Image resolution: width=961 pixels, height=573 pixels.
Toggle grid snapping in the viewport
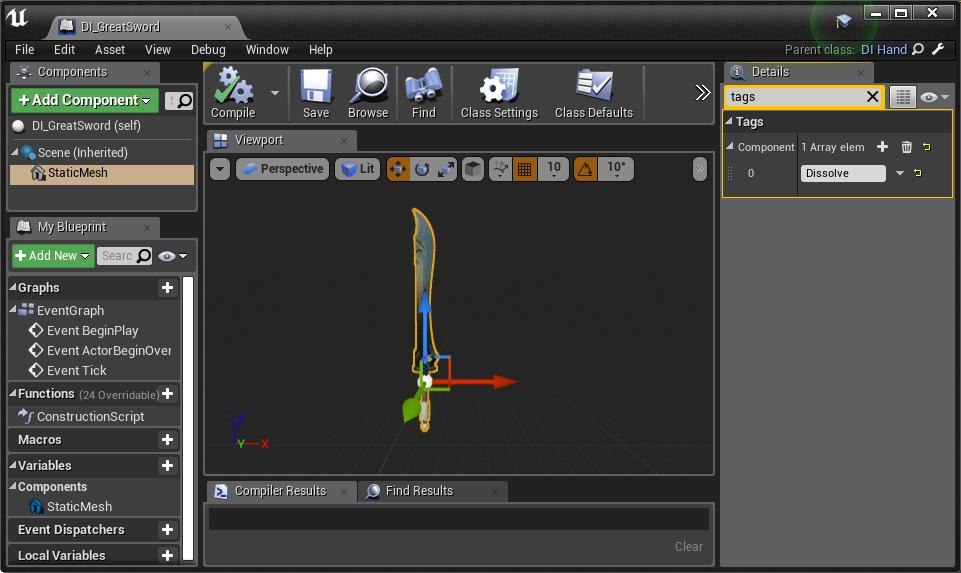(524, 169)
